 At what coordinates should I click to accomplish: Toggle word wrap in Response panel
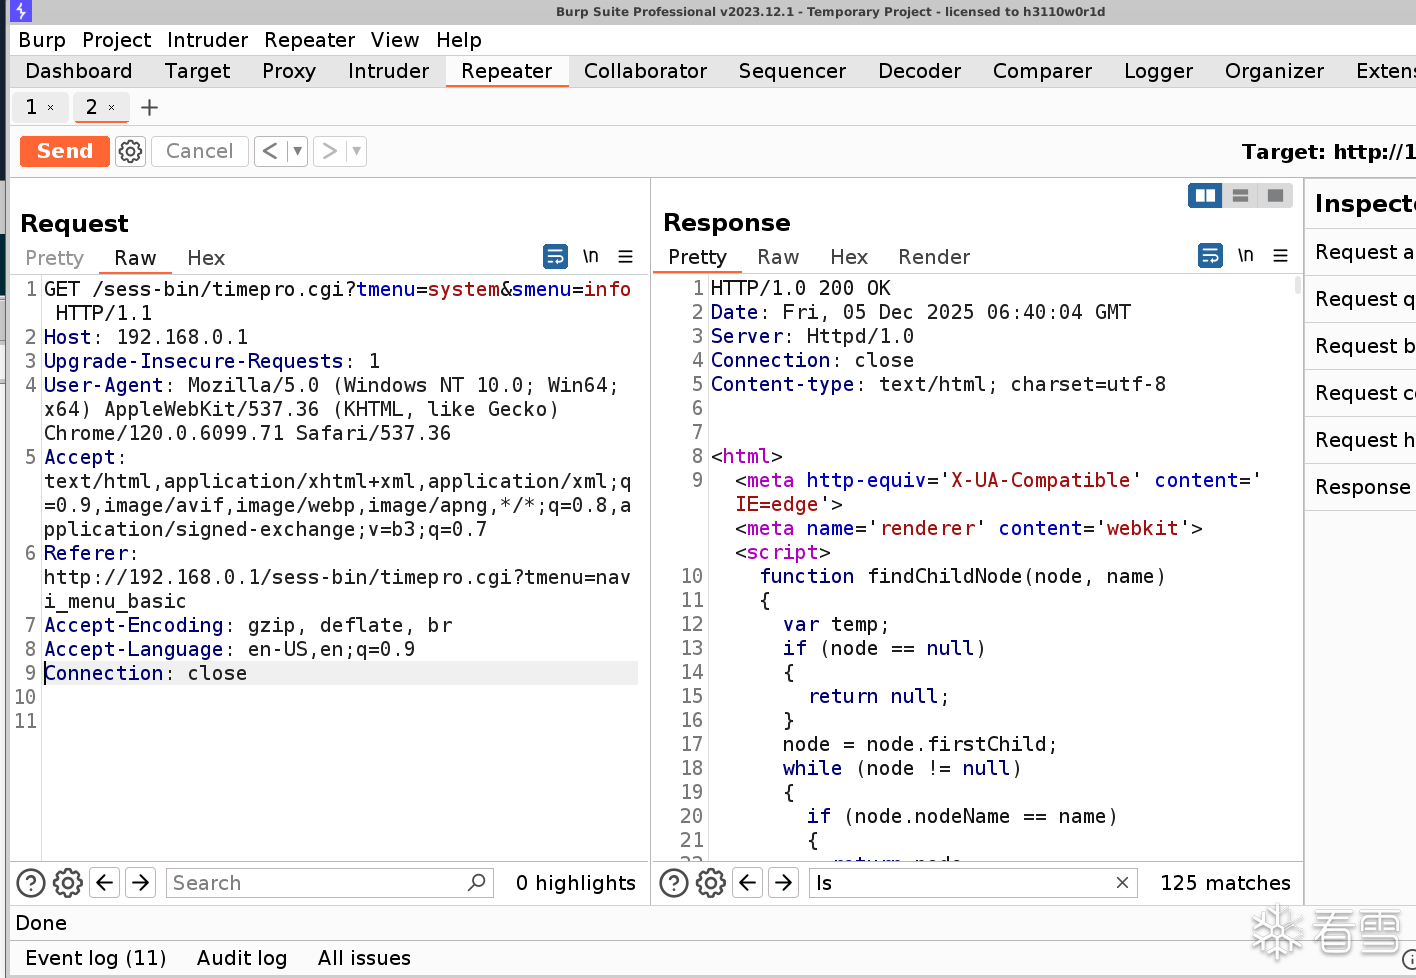1210,256
